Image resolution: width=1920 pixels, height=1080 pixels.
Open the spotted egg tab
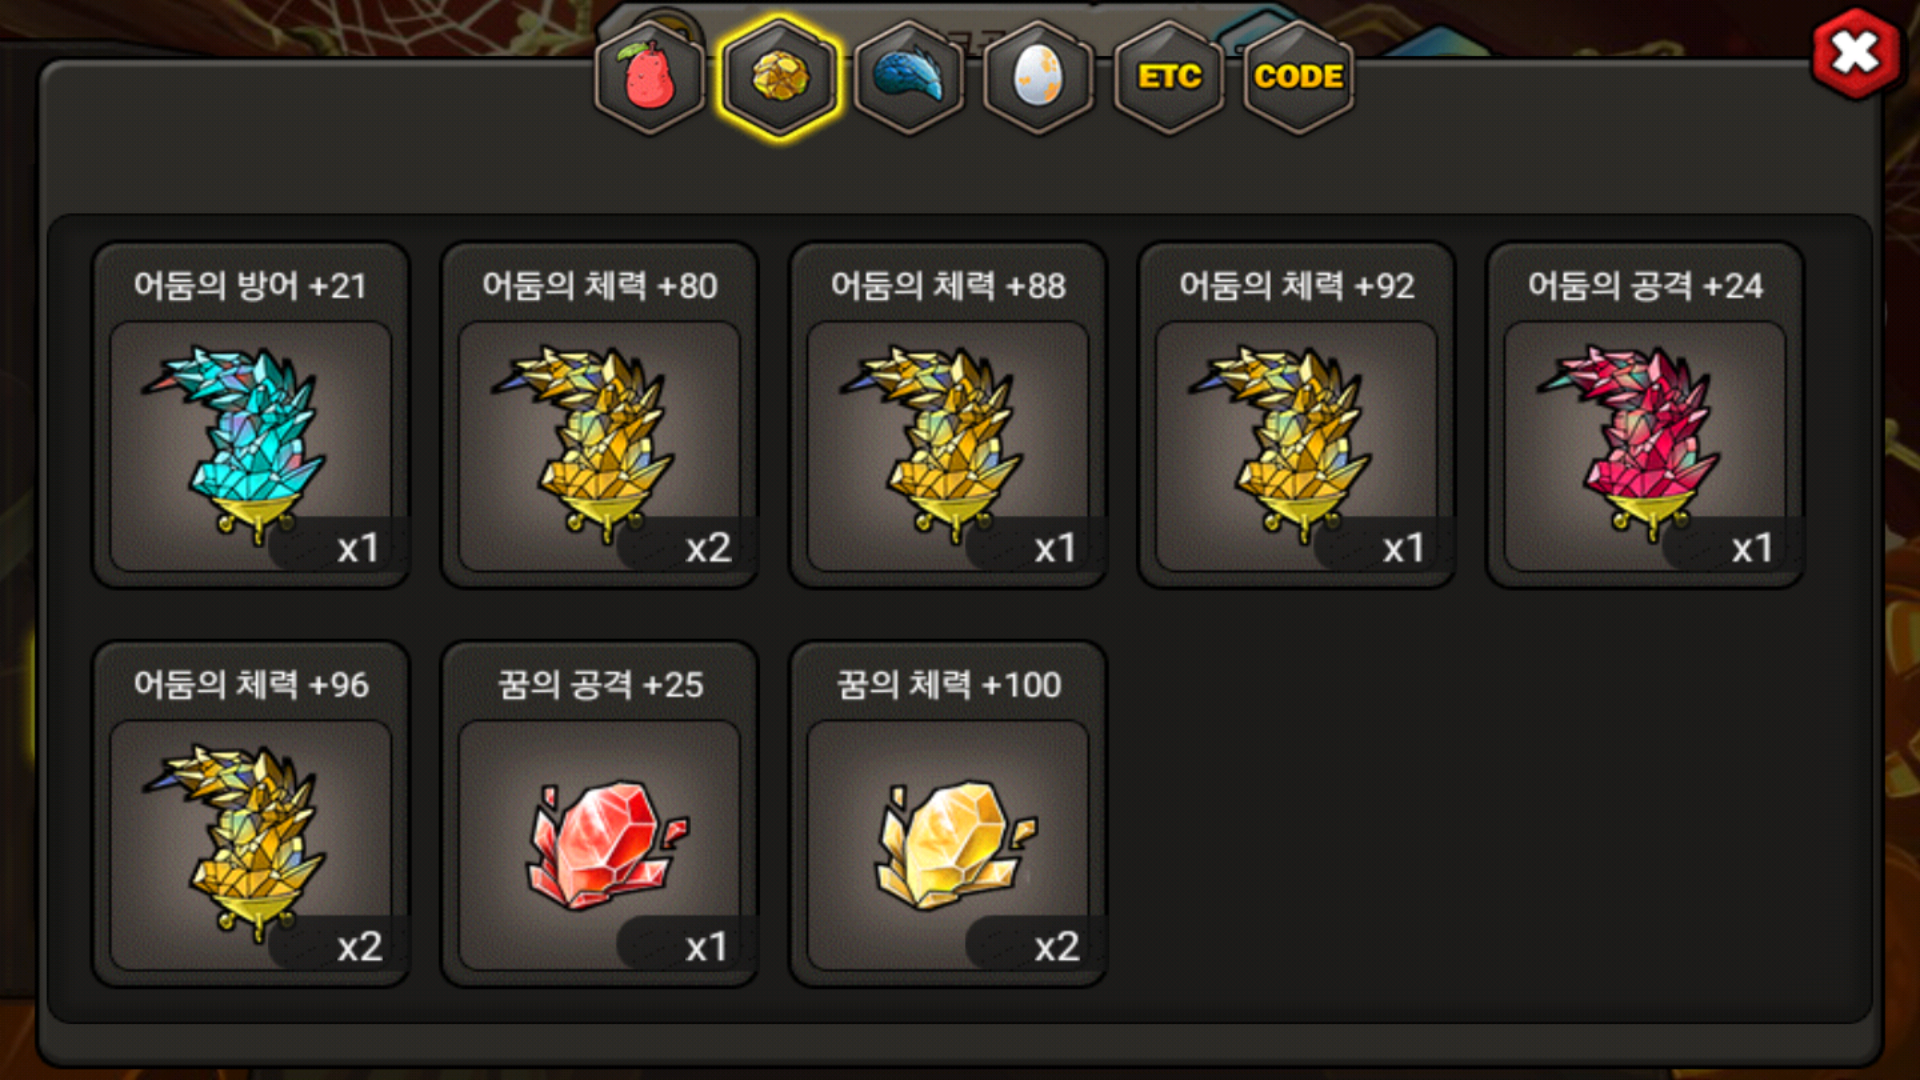pos(1039,77)
